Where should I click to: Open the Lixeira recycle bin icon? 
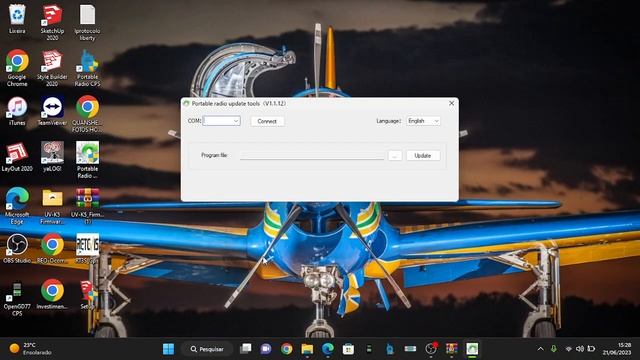point(17,19)
